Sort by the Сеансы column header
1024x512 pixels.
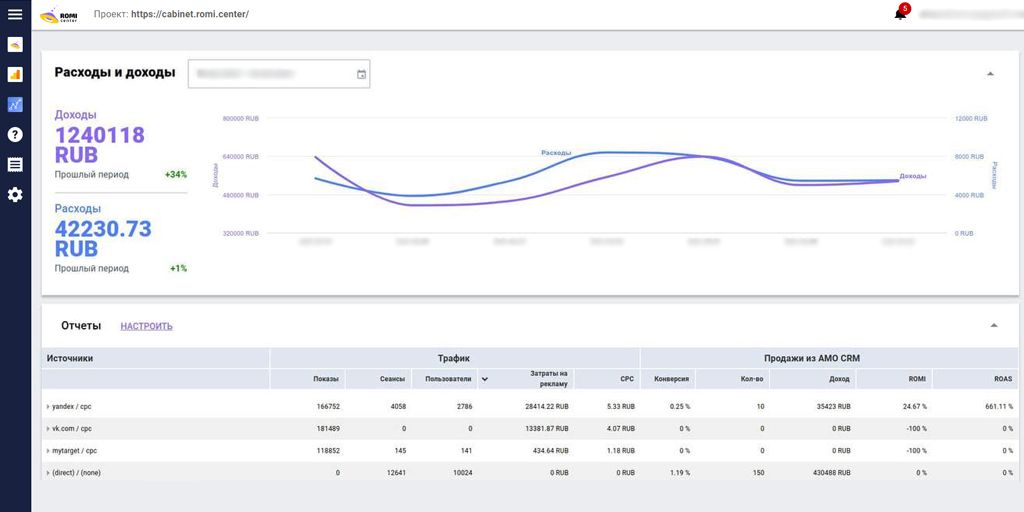click(x=392, y=379)
